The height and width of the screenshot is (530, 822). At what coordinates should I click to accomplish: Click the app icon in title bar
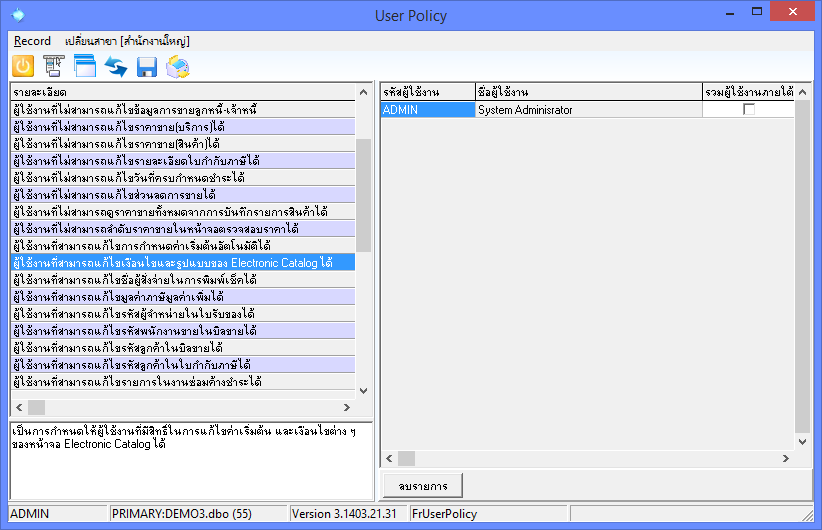pos(18,15)
